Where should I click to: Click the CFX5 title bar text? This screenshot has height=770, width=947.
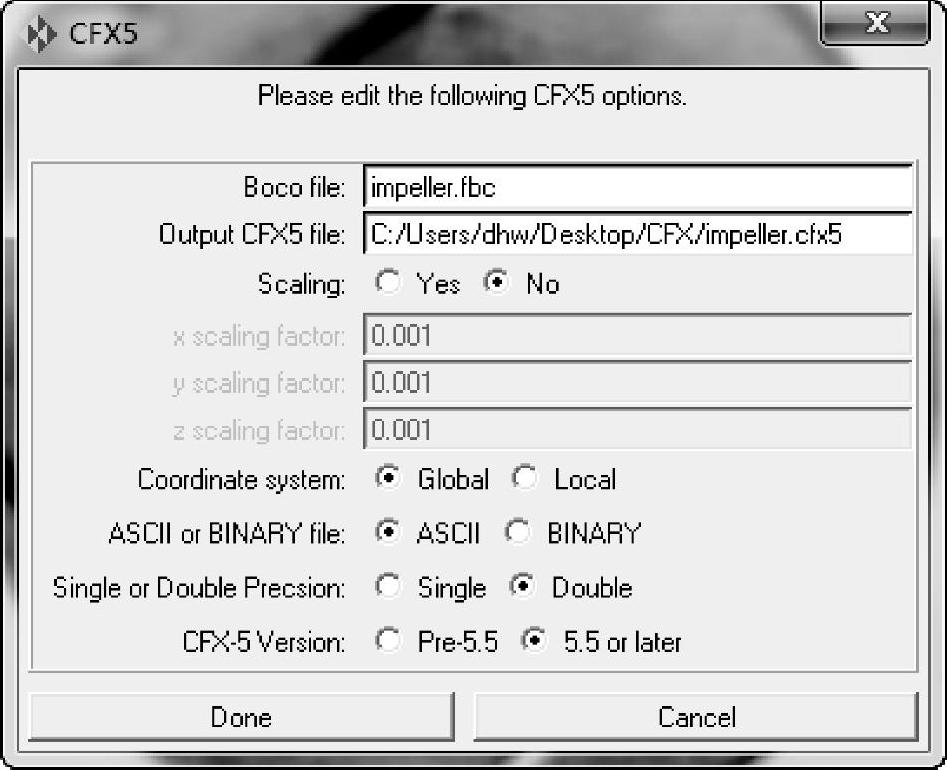[x=103, y=33]
